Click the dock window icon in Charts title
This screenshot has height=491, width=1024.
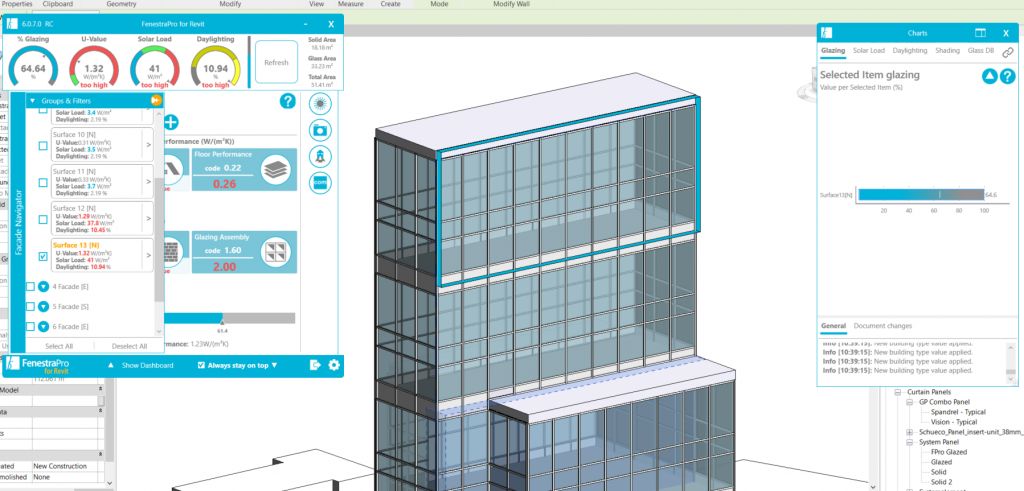click(980, 33)
